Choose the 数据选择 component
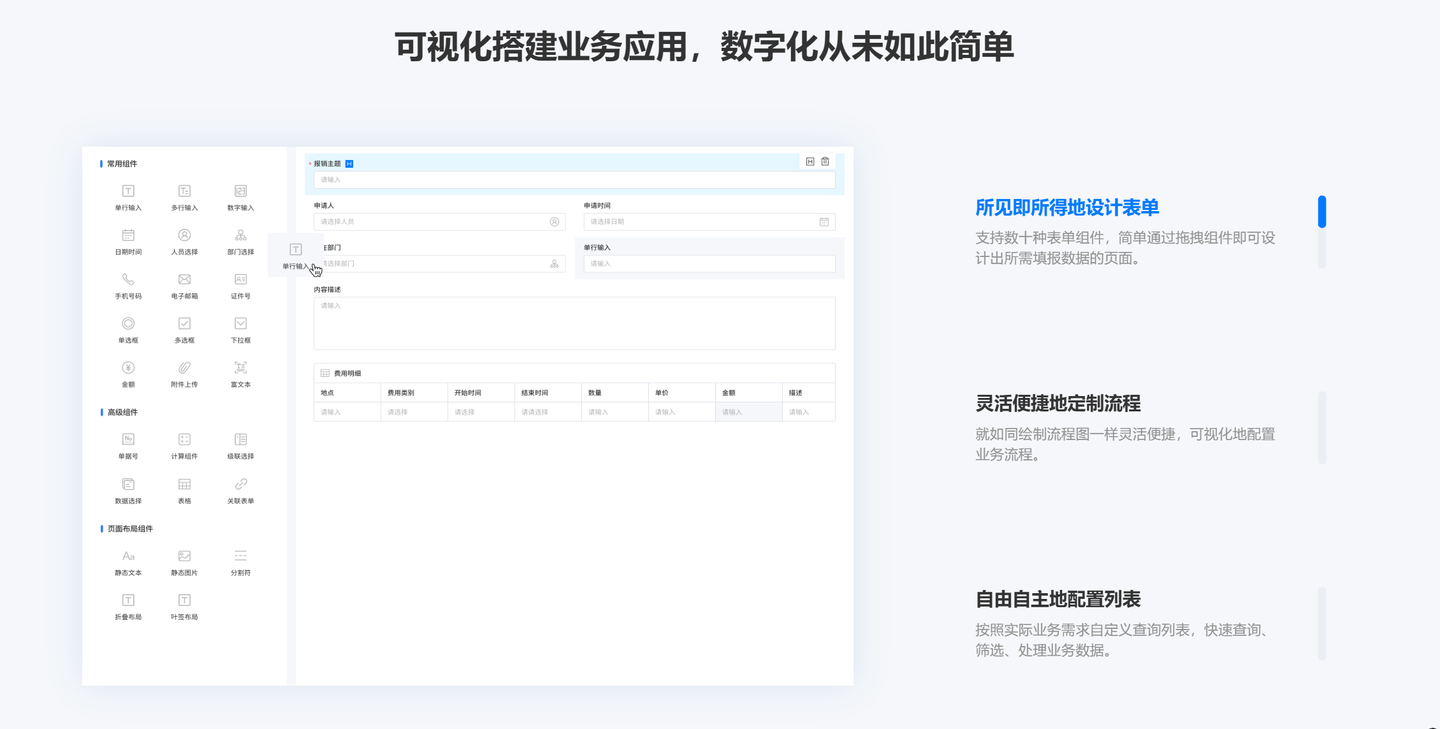The width and height of the screenshot is (1440, 729). tap(128, 491)
